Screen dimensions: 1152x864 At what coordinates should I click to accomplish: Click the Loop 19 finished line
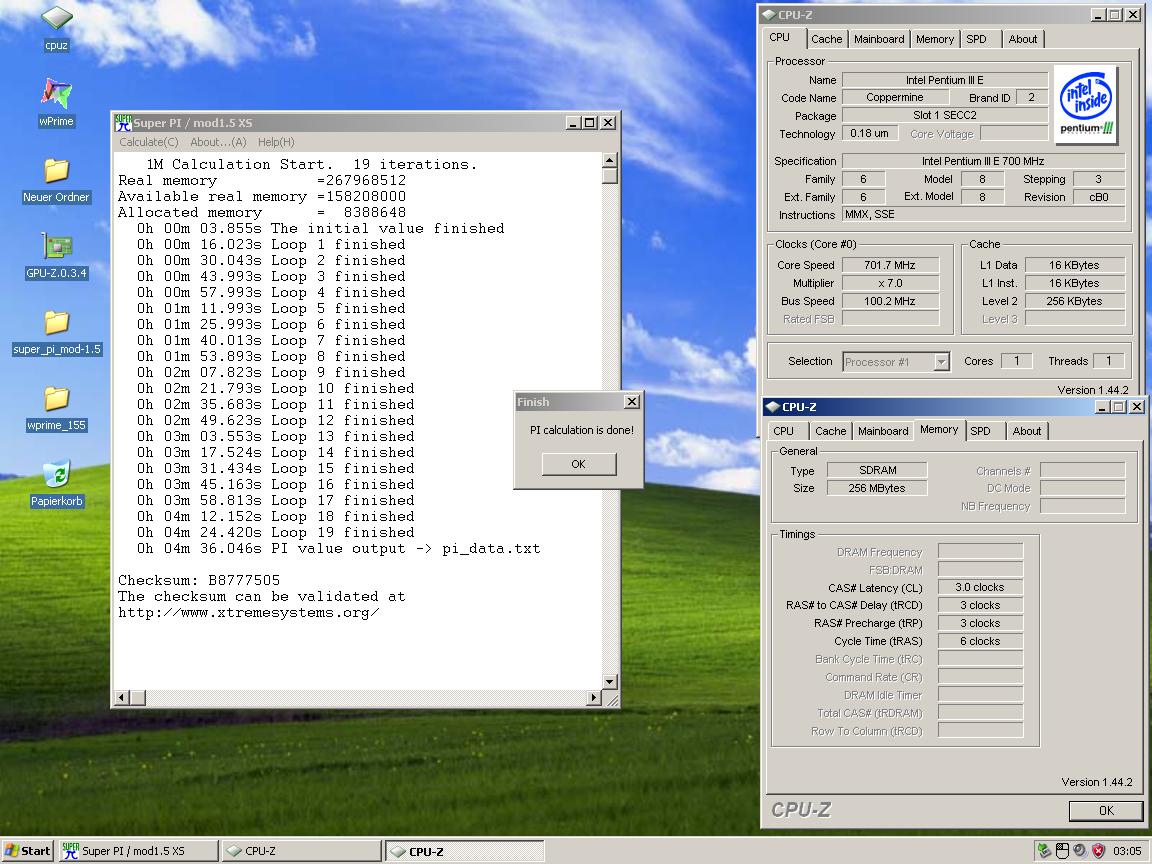coord(275,533)
